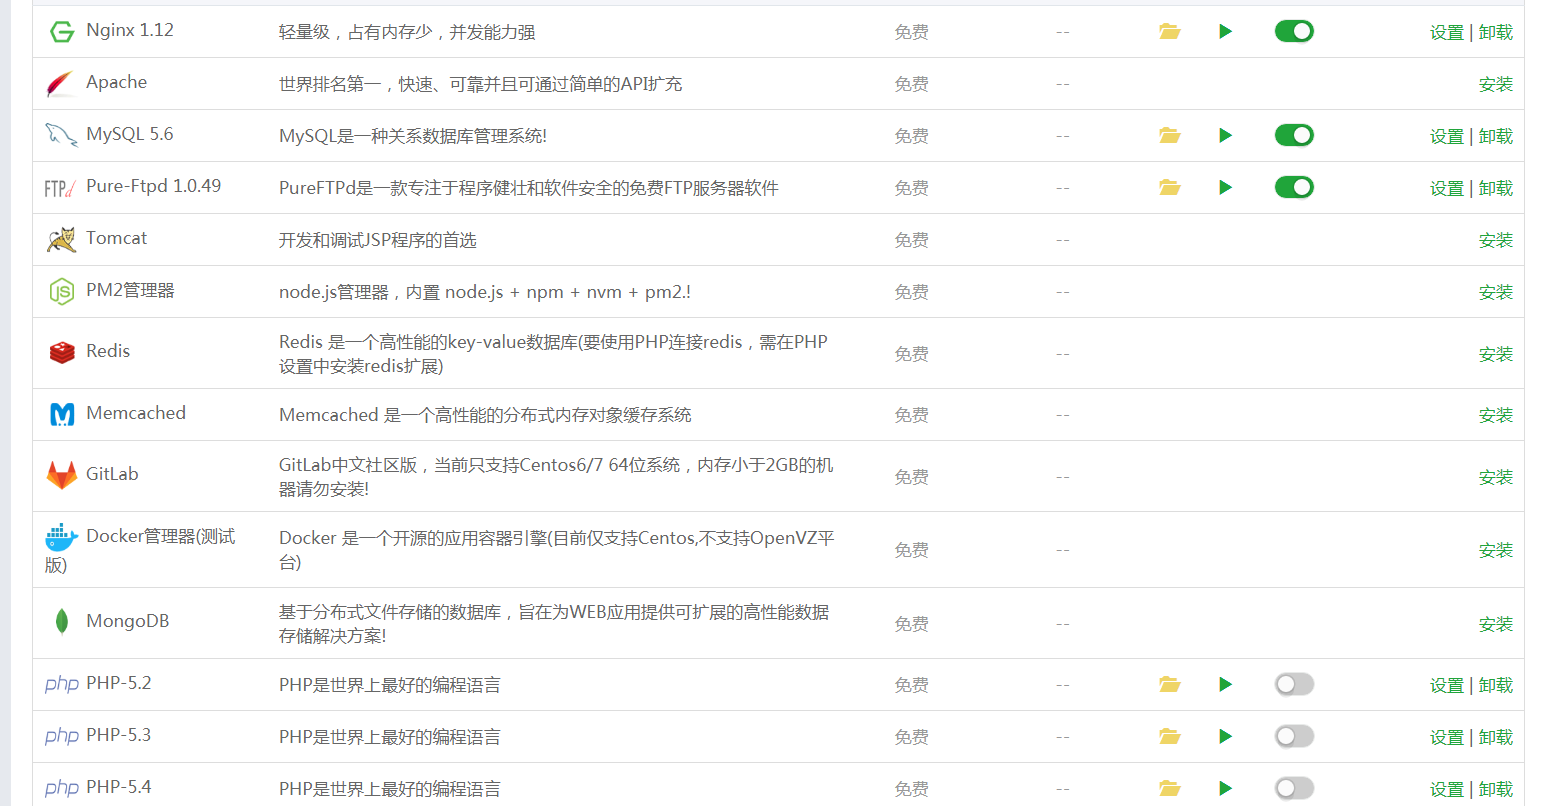This screenshot has width=1545, height=806.
Task: Click the 'Docker管理器(测试版)' name text
Action: pyautogui.click(x=140, y=550)
